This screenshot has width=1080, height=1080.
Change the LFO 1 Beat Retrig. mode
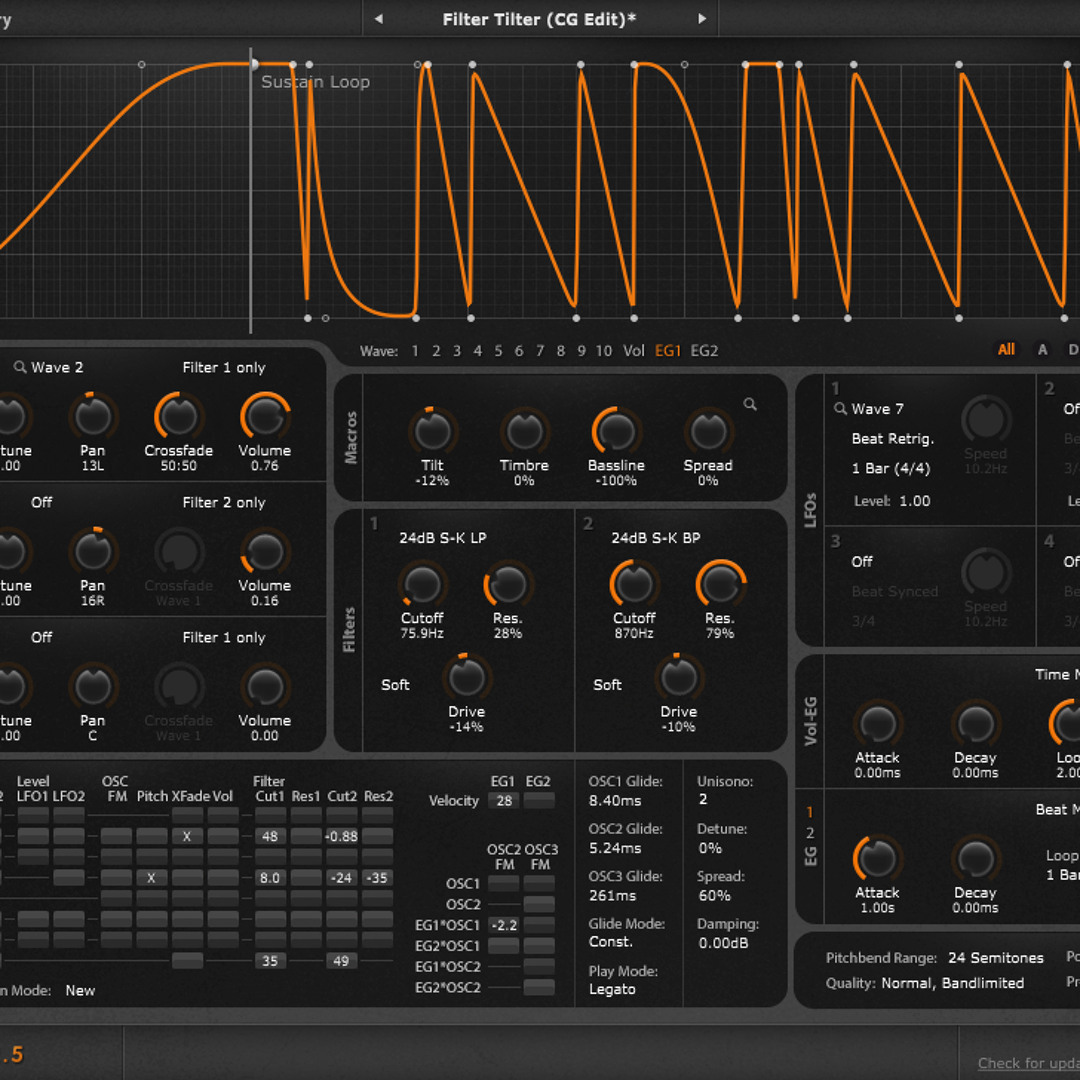coord(892,439)
